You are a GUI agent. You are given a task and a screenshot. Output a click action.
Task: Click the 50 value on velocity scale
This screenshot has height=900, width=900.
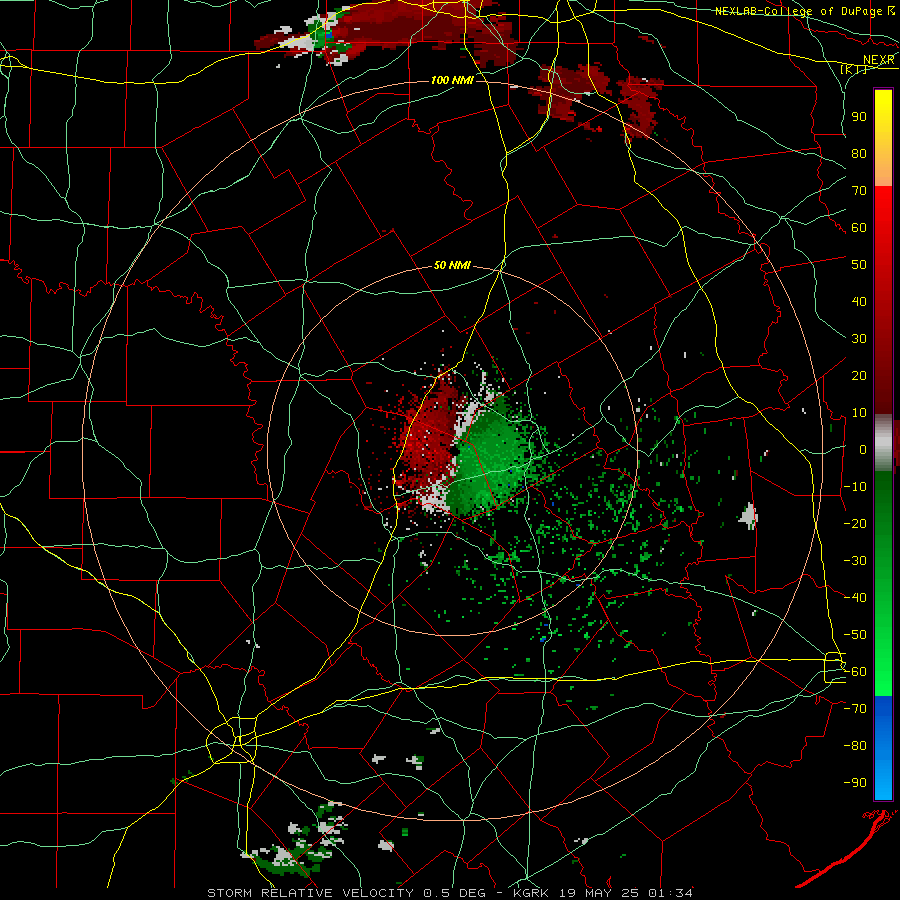pyautogui.click(x=859, y=265)
